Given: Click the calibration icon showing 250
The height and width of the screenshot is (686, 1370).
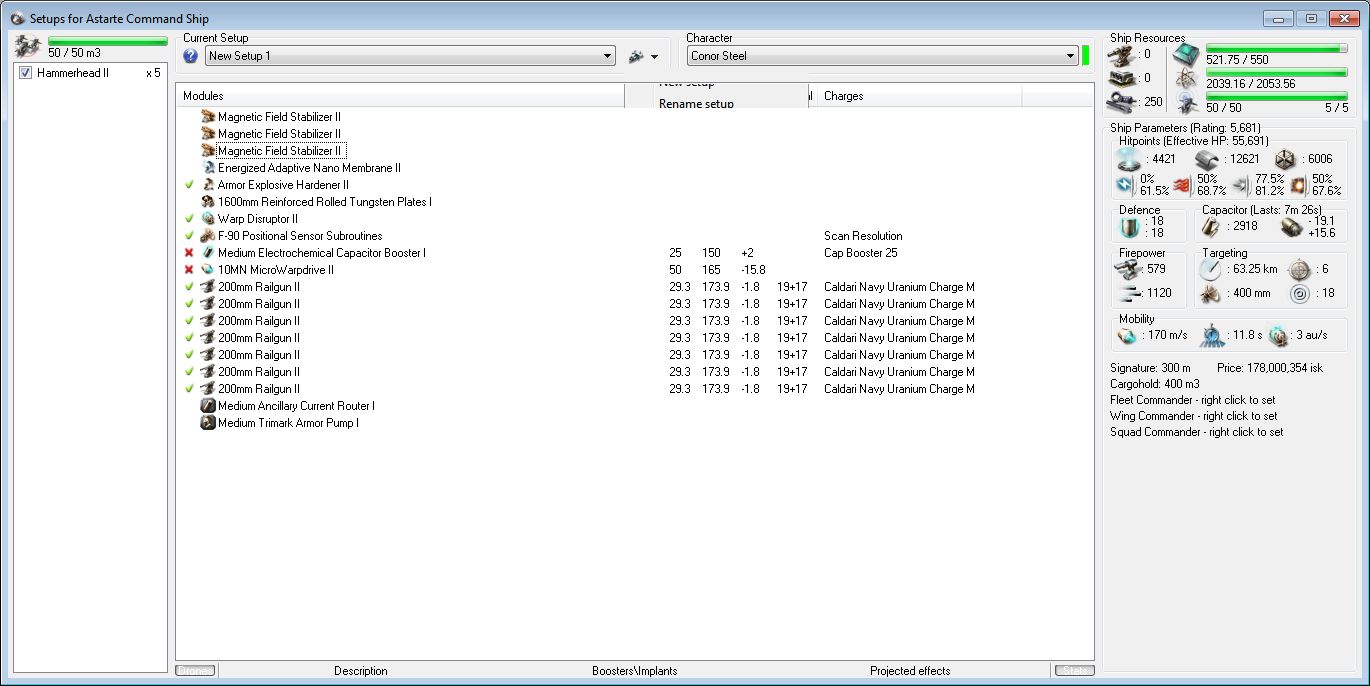Looking at the screenshot, I should click(1121, 101).
